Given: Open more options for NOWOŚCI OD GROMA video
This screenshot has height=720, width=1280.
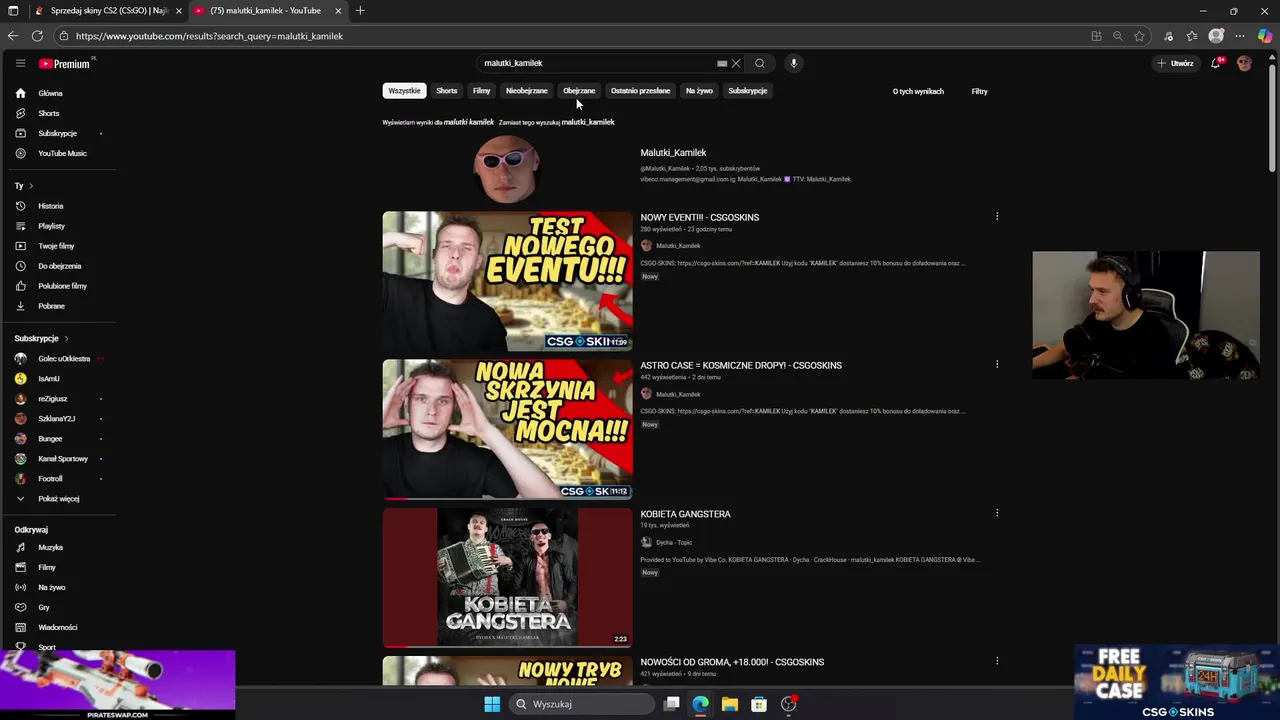Looking at the screenshot, I should pos(997,661).
